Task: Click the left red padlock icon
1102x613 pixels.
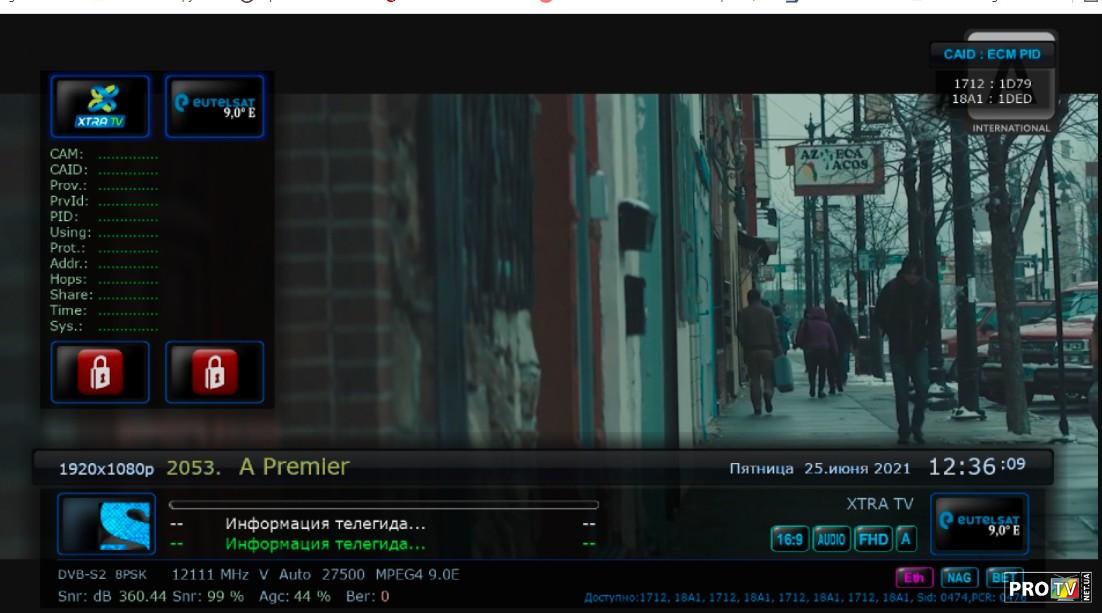Action: pos(99,372)
